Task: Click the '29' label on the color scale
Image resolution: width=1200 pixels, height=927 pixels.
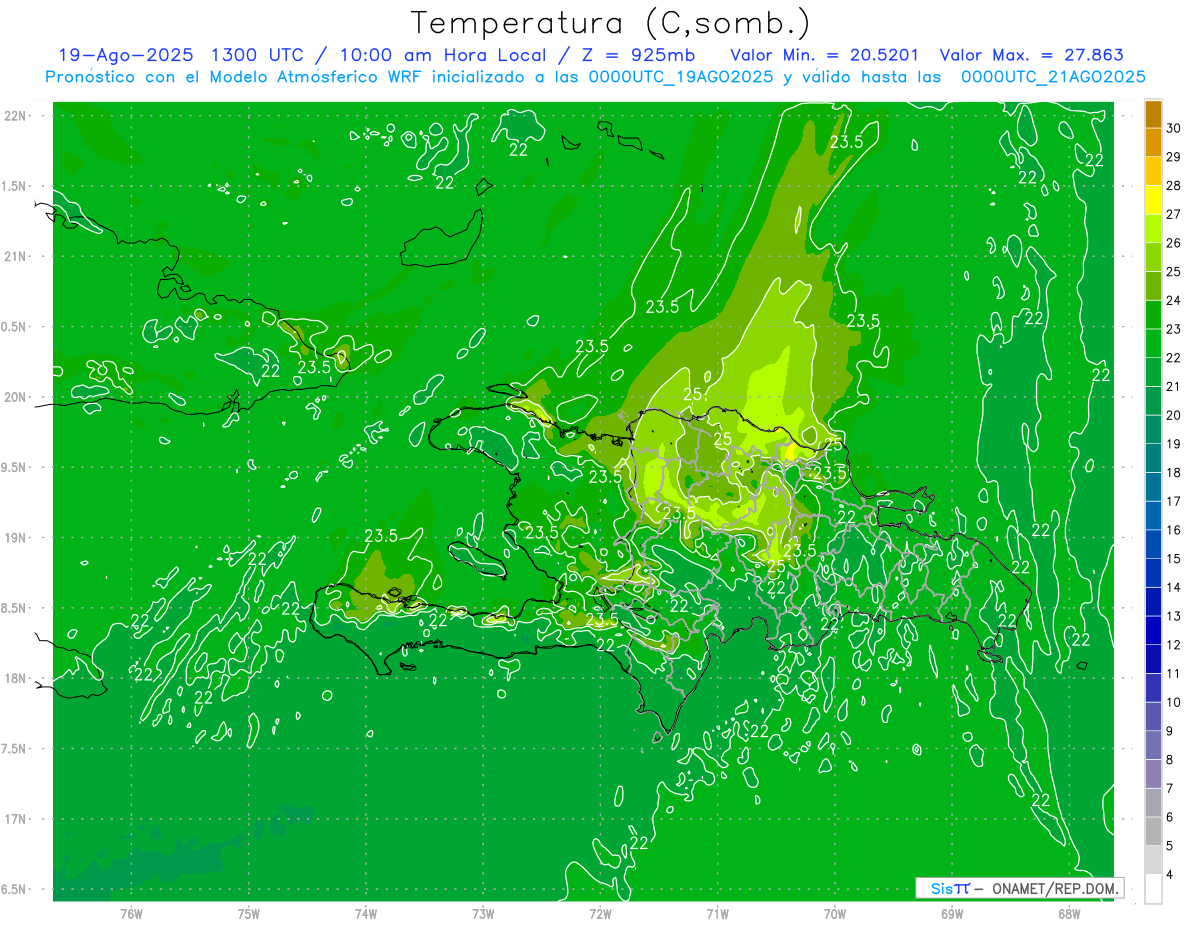Action: coord(1174,157)
